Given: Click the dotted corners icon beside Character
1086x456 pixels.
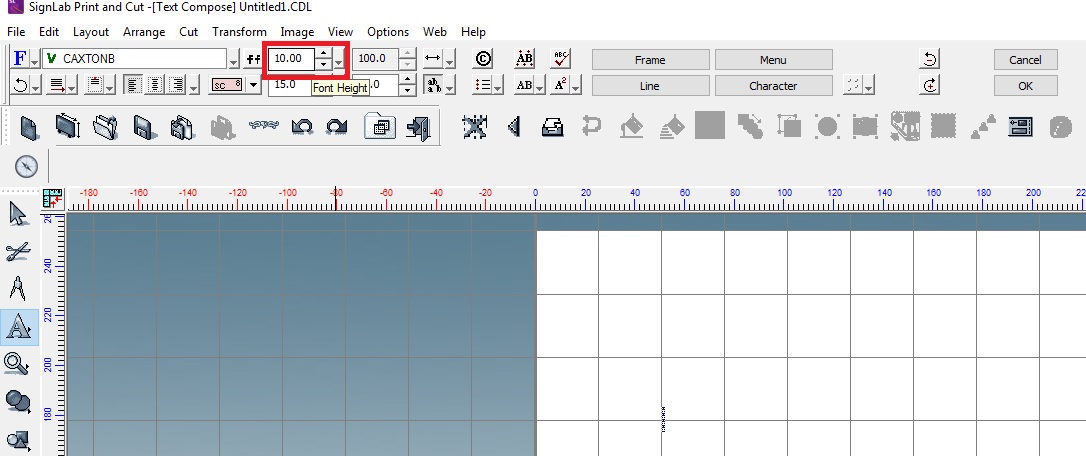Looking at the screenshot, I should [853, 85].
